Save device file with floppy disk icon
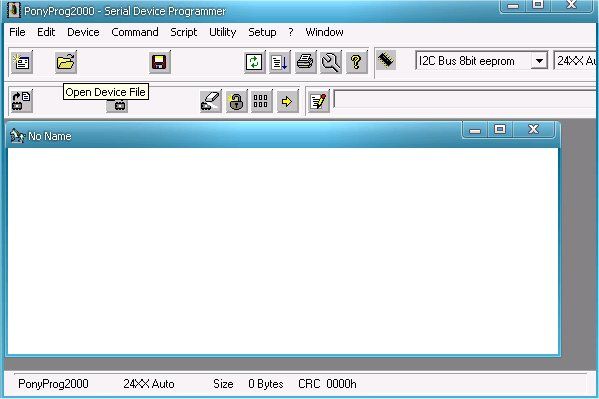 click(159, 62)
